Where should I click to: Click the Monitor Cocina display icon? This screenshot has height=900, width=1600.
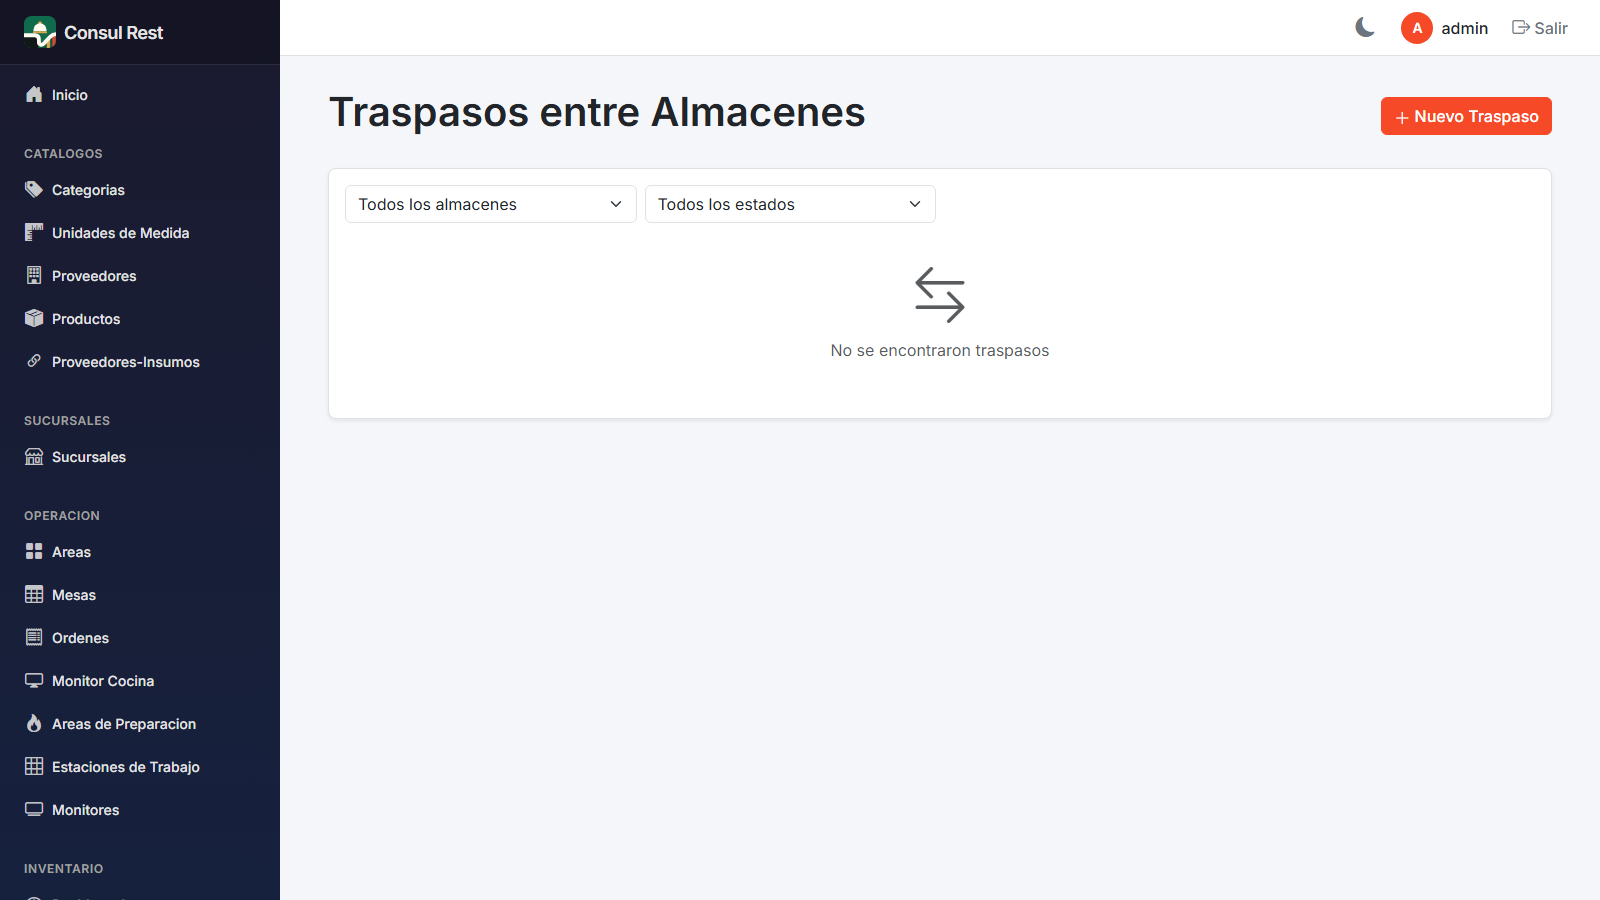pyautogui.click(x=34, y=681)
